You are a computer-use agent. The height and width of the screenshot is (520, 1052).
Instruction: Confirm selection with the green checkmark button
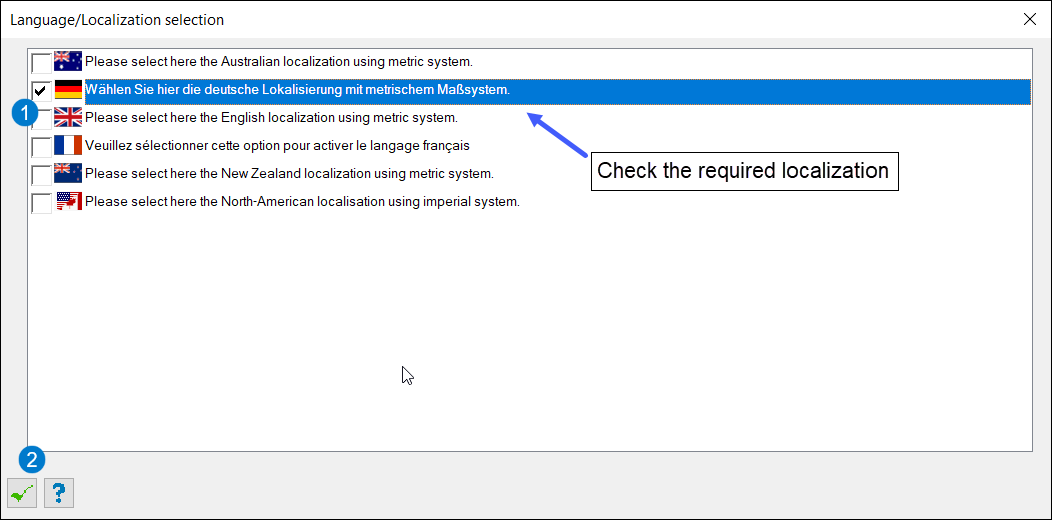(x=22, y=494)
